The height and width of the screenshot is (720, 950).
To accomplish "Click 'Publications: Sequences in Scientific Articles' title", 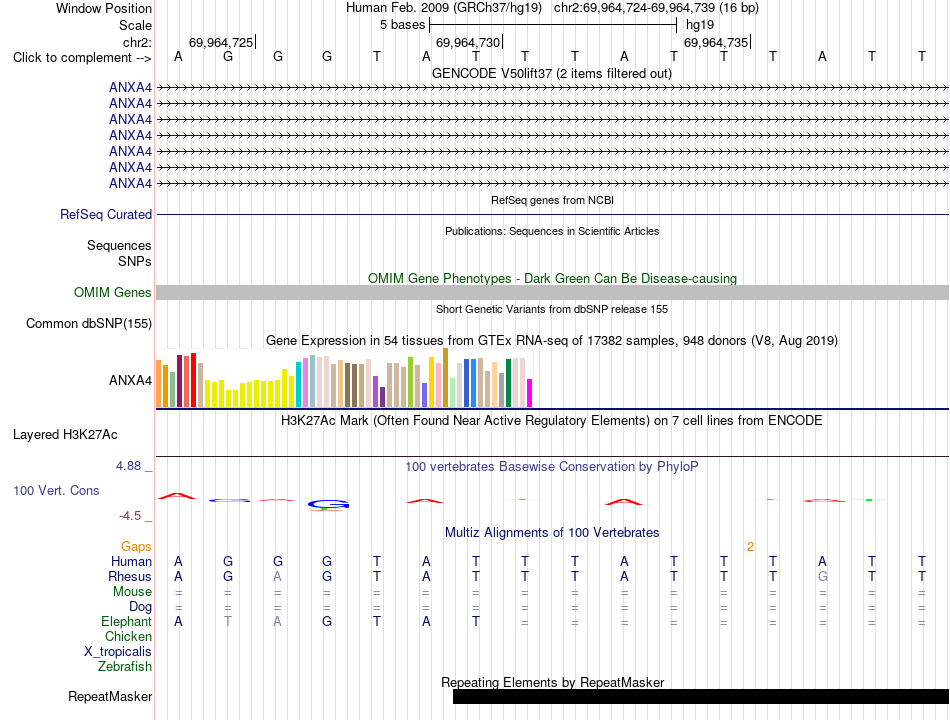I will click(552, 231).
